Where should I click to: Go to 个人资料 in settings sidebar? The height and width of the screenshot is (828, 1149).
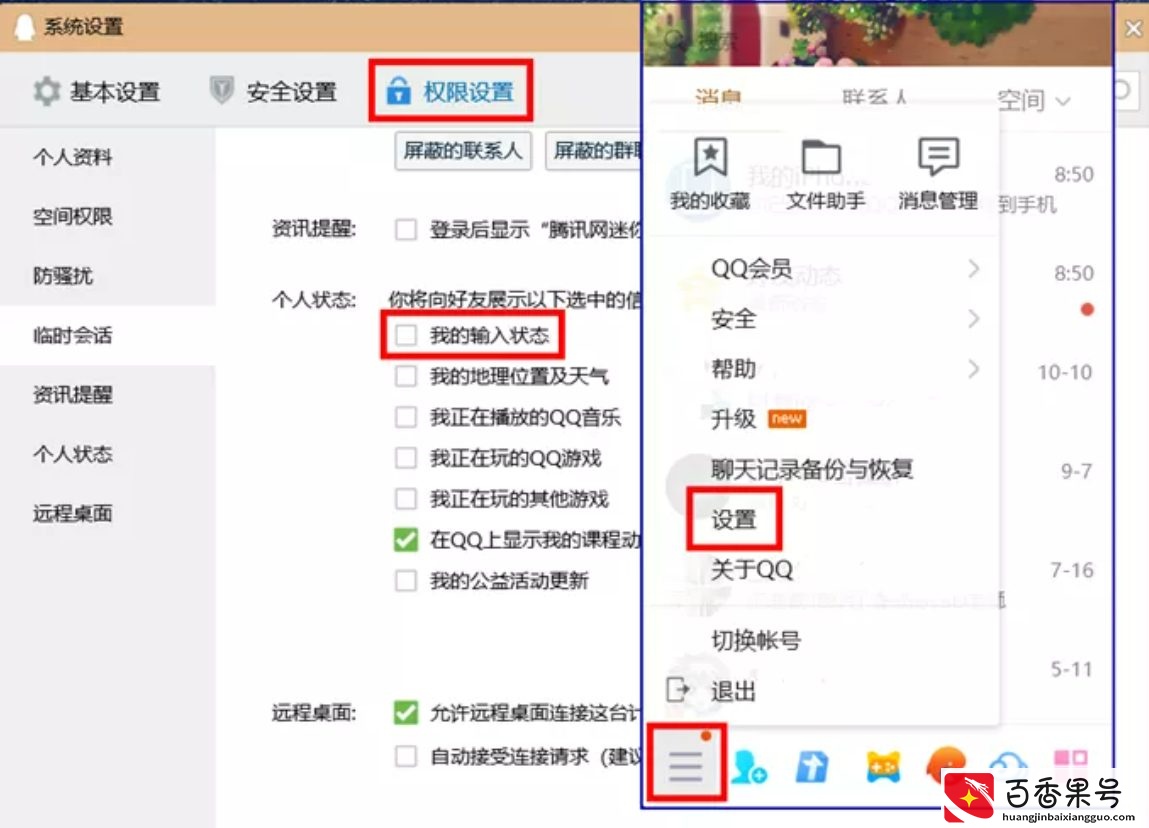click(73, 157)
